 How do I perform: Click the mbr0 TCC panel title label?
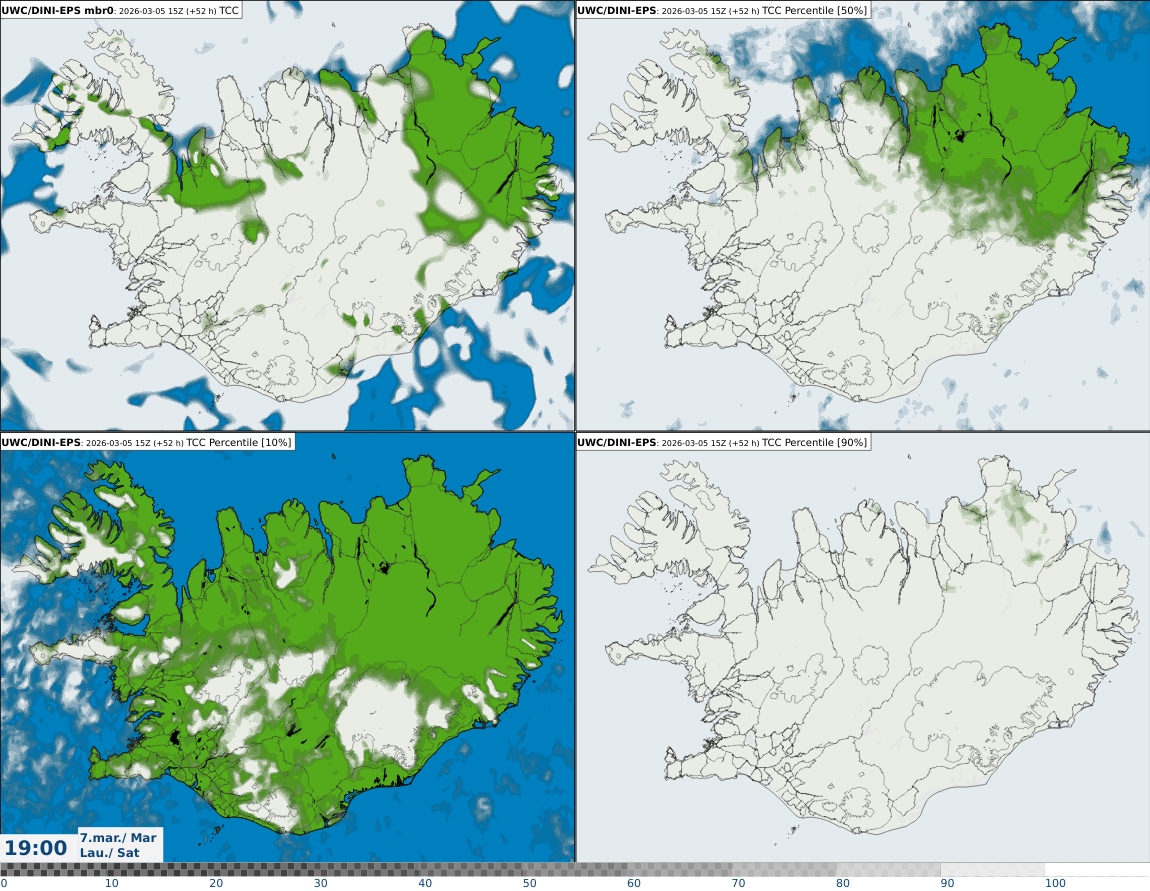(x=121, y=10)
